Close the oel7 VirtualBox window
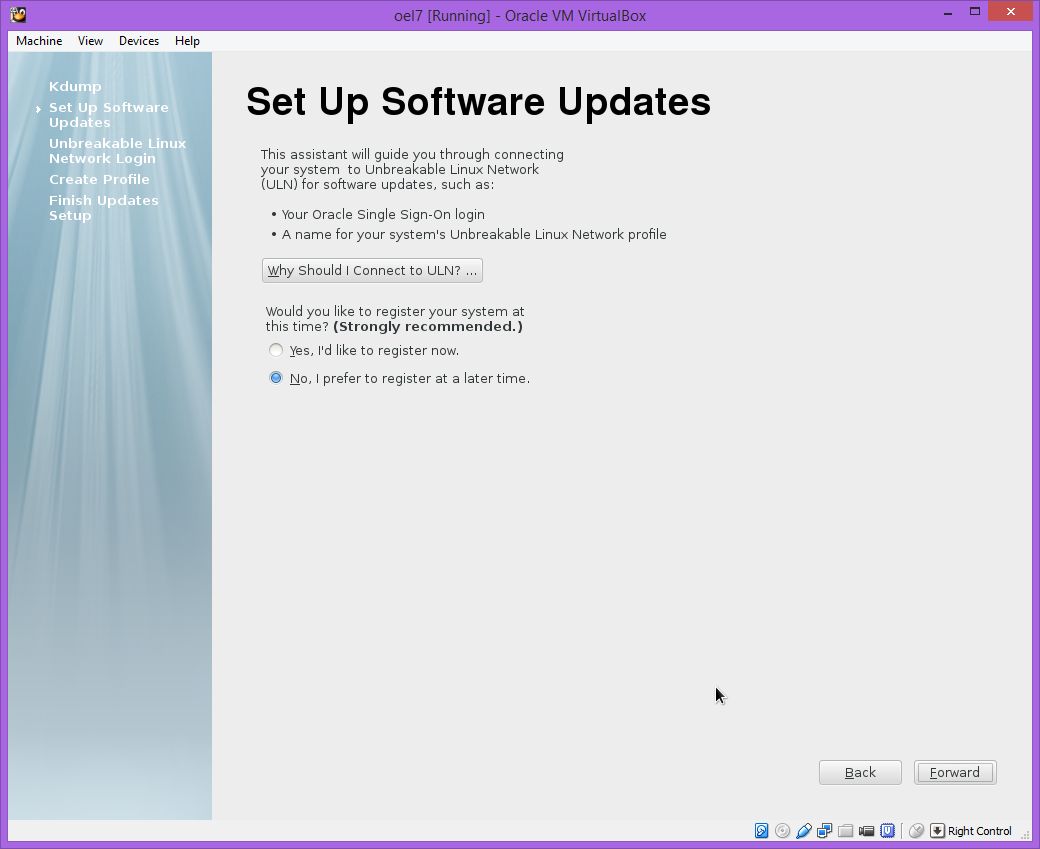The height and width of the screenshot is (849, 1040). tap(1011, 12)
